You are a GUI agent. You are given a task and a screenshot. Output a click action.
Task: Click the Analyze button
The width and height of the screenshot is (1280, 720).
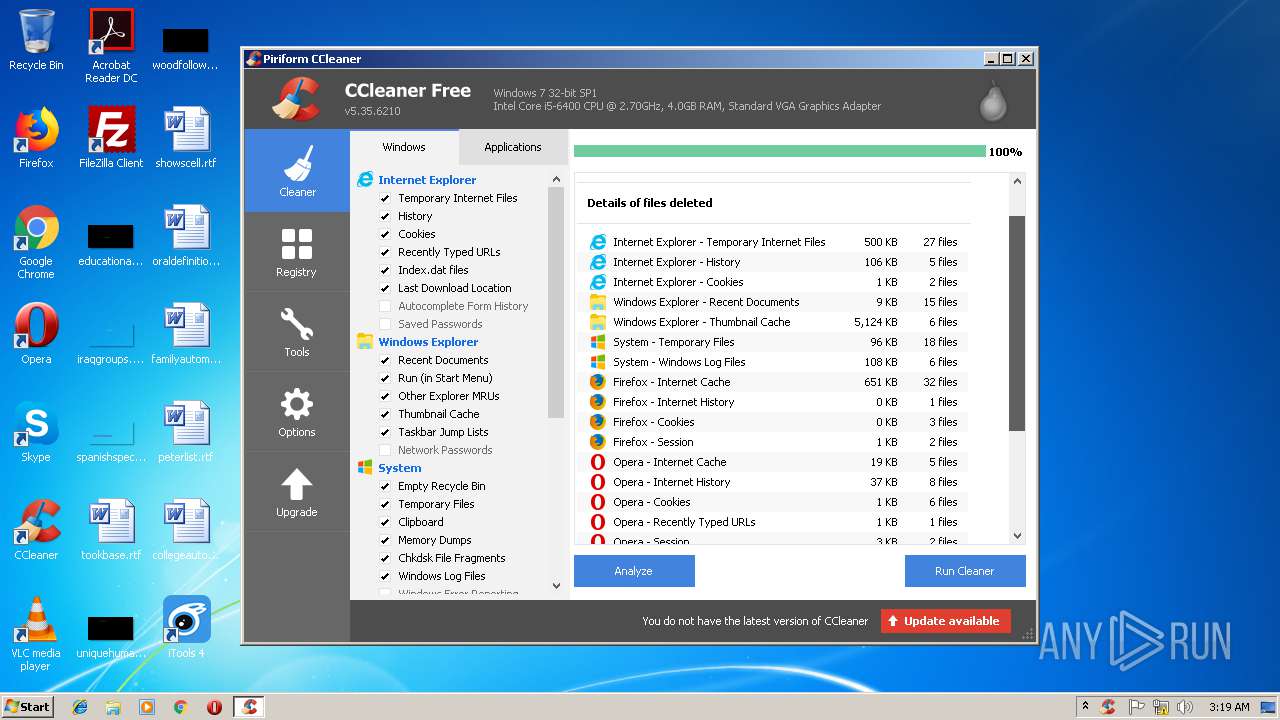(634, 571)
